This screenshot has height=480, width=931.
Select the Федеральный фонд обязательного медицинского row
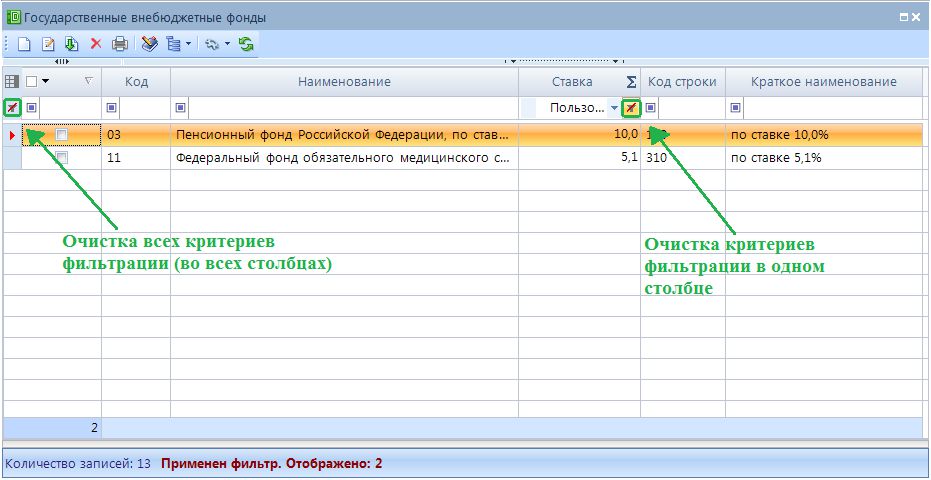tap(344, 158)
